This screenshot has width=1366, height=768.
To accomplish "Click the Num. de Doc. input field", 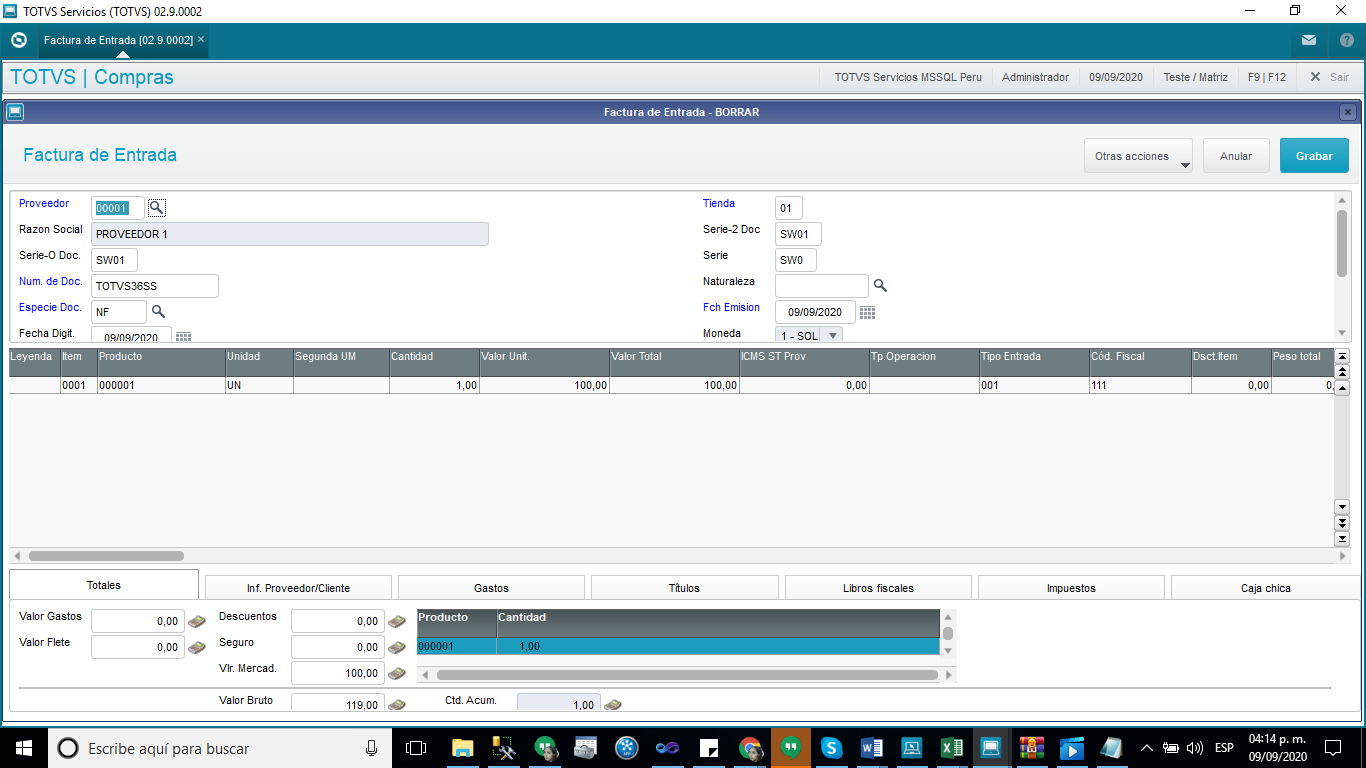I will click(x=155, y=286).
